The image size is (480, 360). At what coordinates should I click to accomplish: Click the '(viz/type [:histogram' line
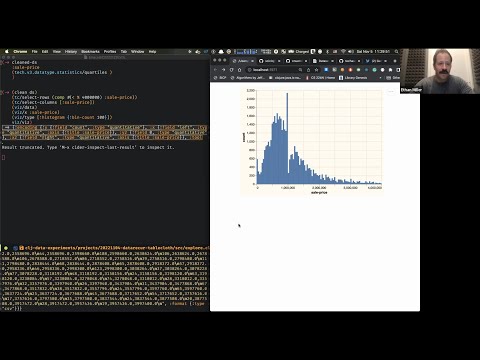[x=62, y=117]
